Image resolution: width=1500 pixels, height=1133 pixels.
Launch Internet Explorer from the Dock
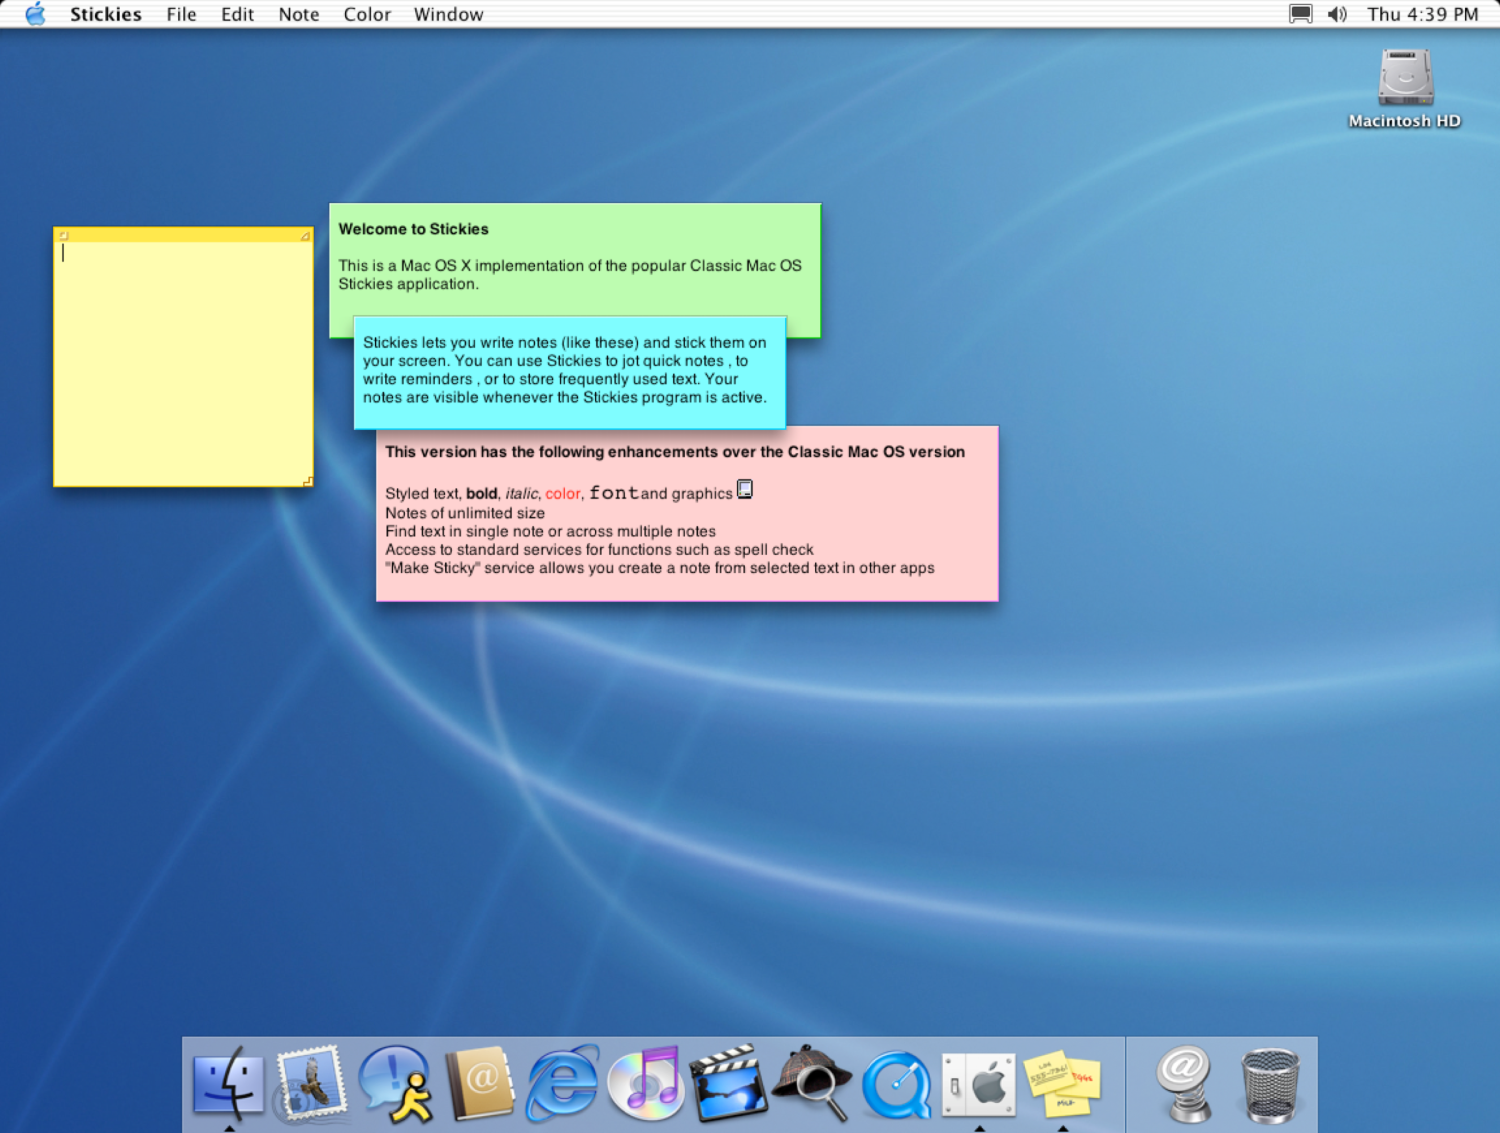(562, 1084)
